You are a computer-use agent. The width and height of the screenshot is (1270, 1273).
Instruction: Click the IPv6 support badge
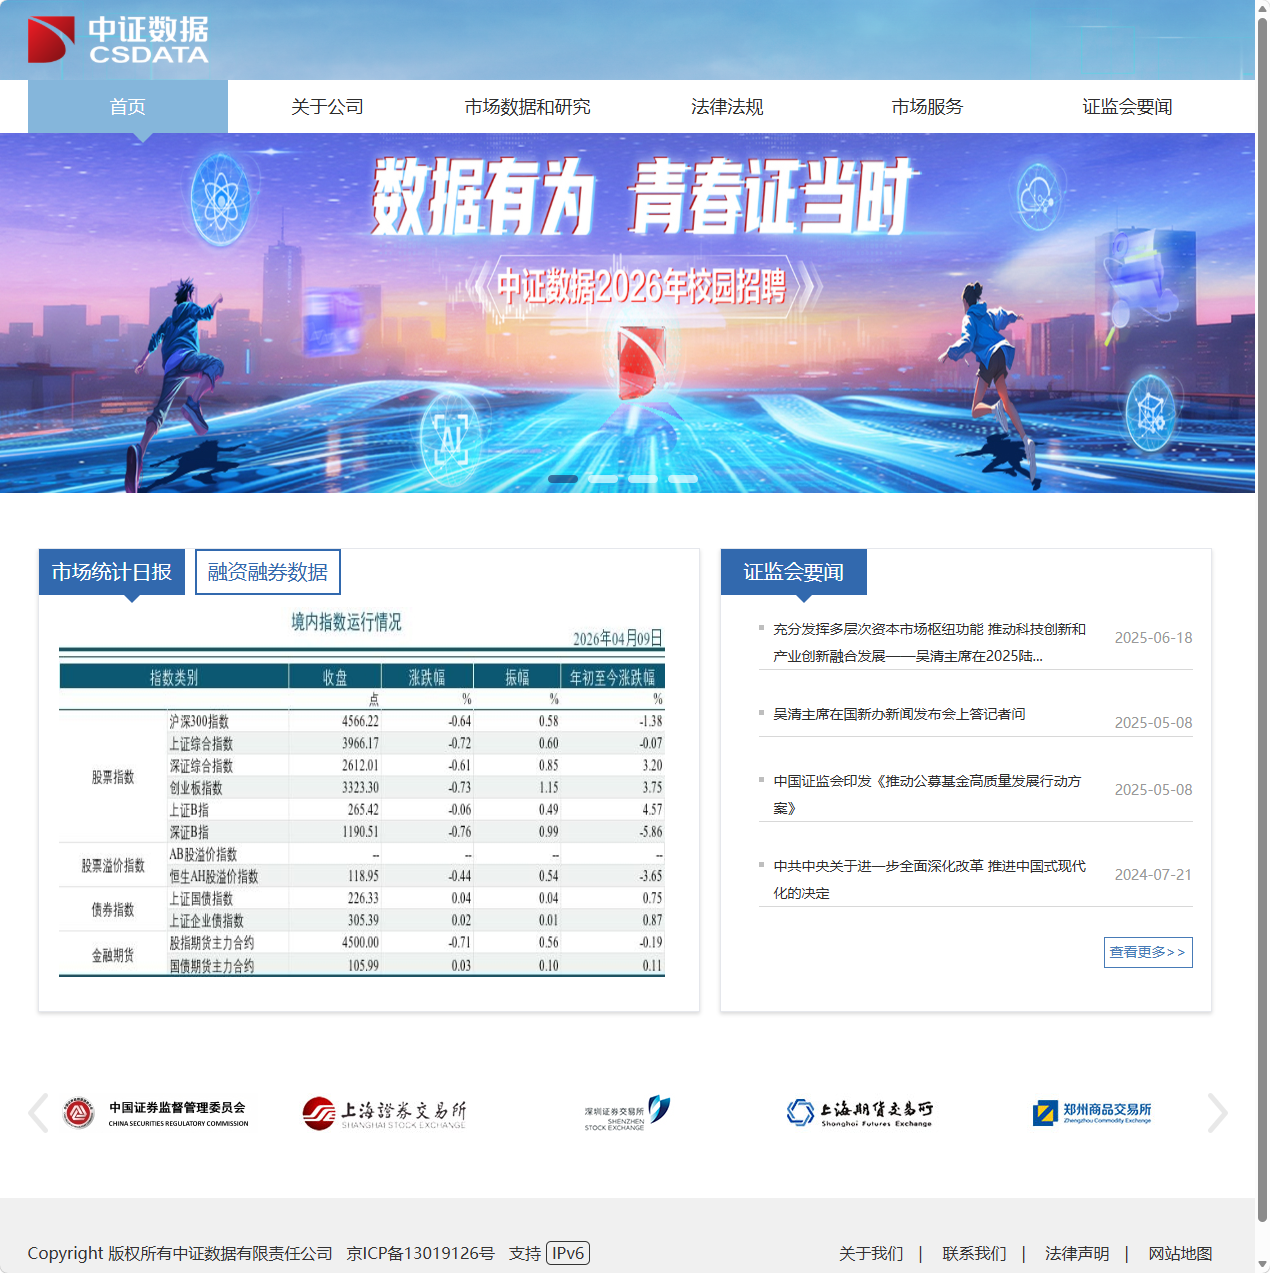click(568, 1252)
